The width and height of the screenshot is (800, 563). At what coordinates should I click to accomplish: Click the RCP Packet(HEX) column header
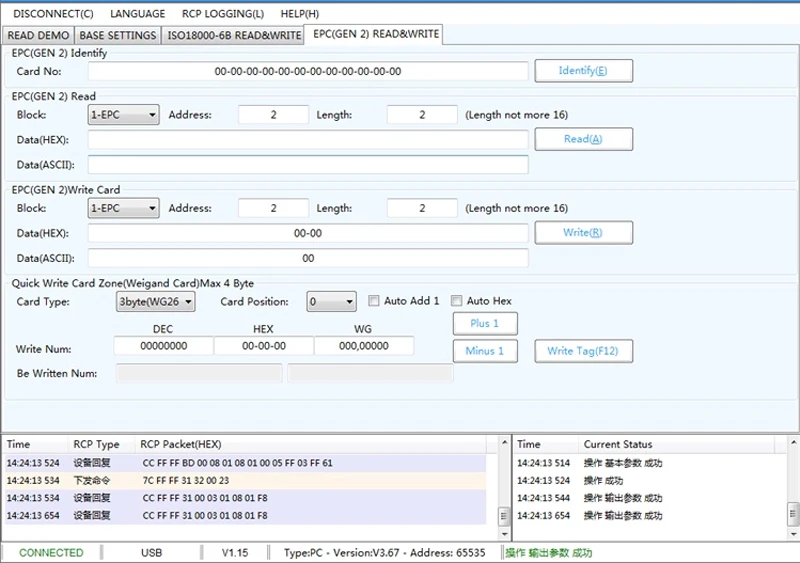[310, 445]
